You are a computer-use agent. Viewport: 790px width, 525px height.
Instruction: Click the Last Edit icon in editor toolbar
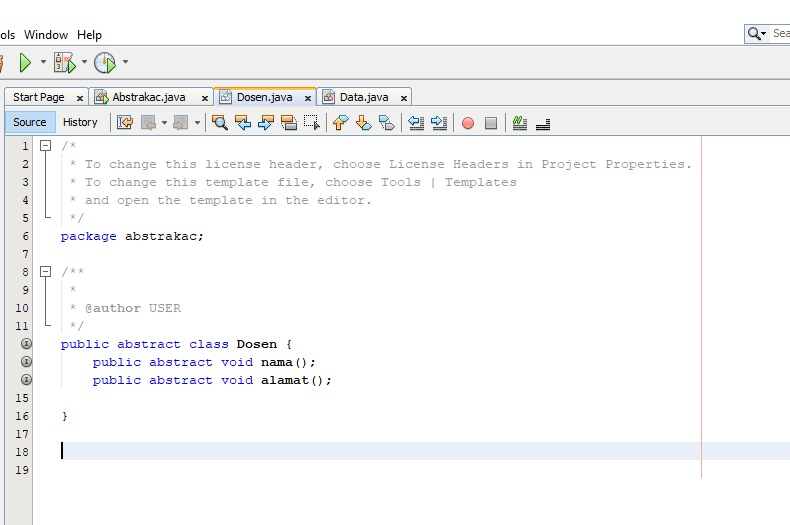pyautogui.click(x=125, y=123)
